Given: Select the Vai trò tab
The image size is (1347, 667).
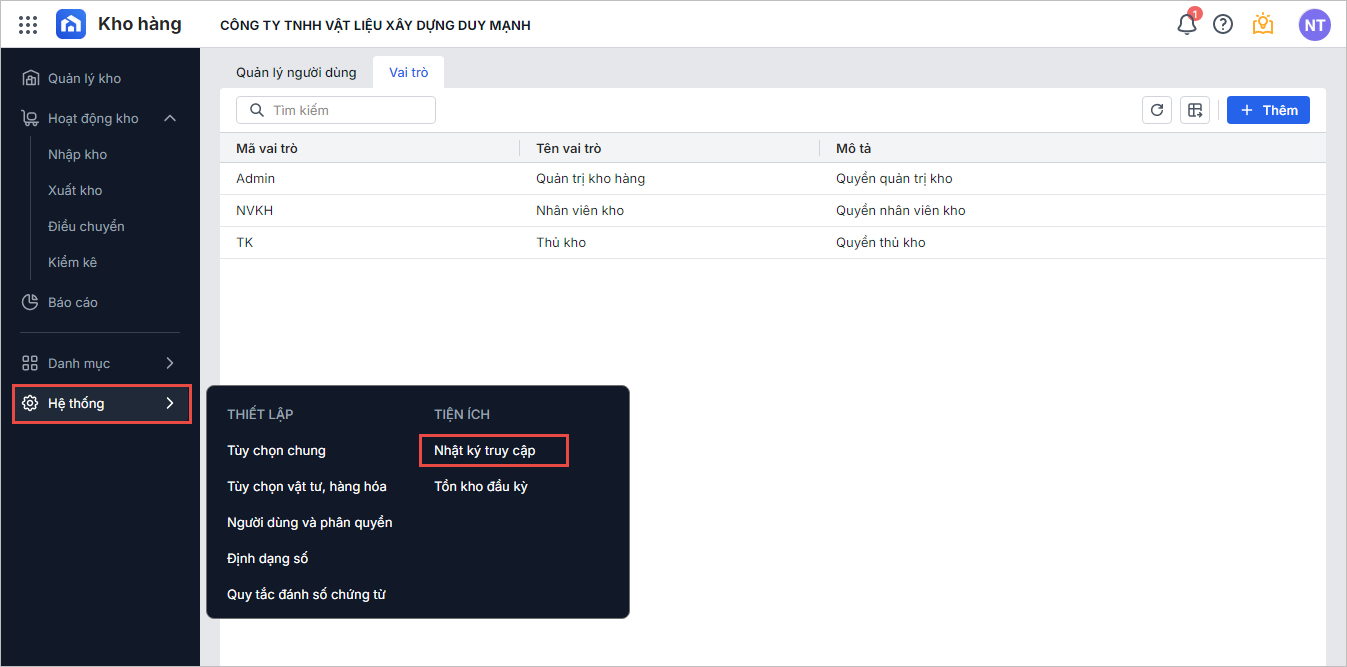Looking at the screenshot, I should pos(409,72).
